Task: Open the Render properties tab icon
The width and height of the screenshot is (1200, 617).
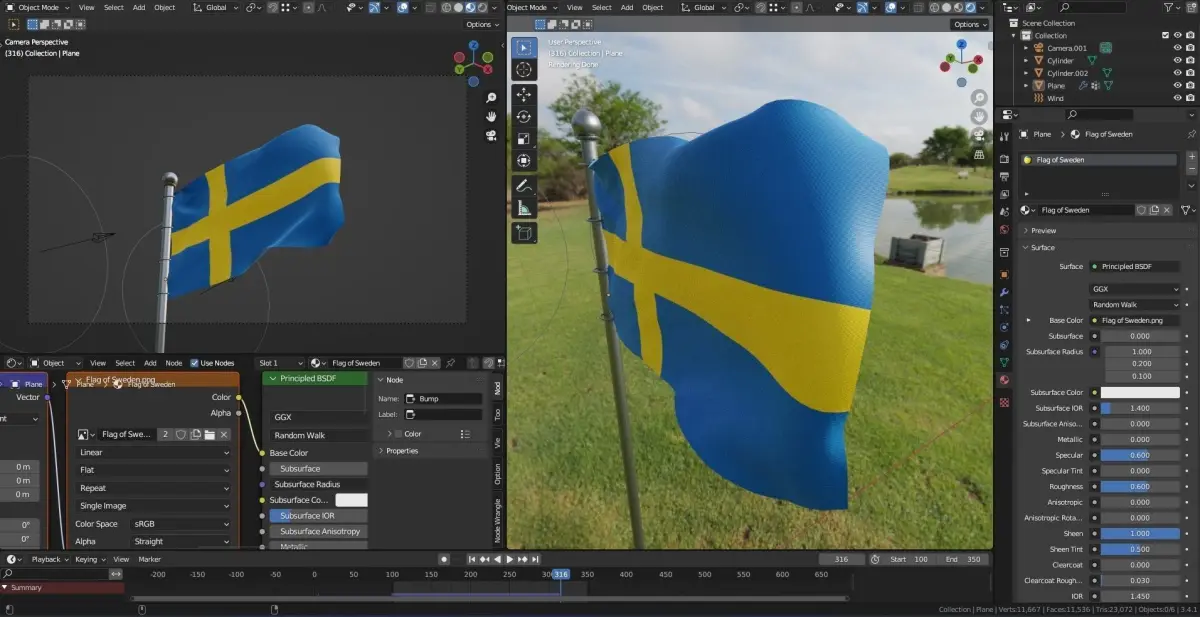Action: pyautogui.click(x=1004, y=158)
